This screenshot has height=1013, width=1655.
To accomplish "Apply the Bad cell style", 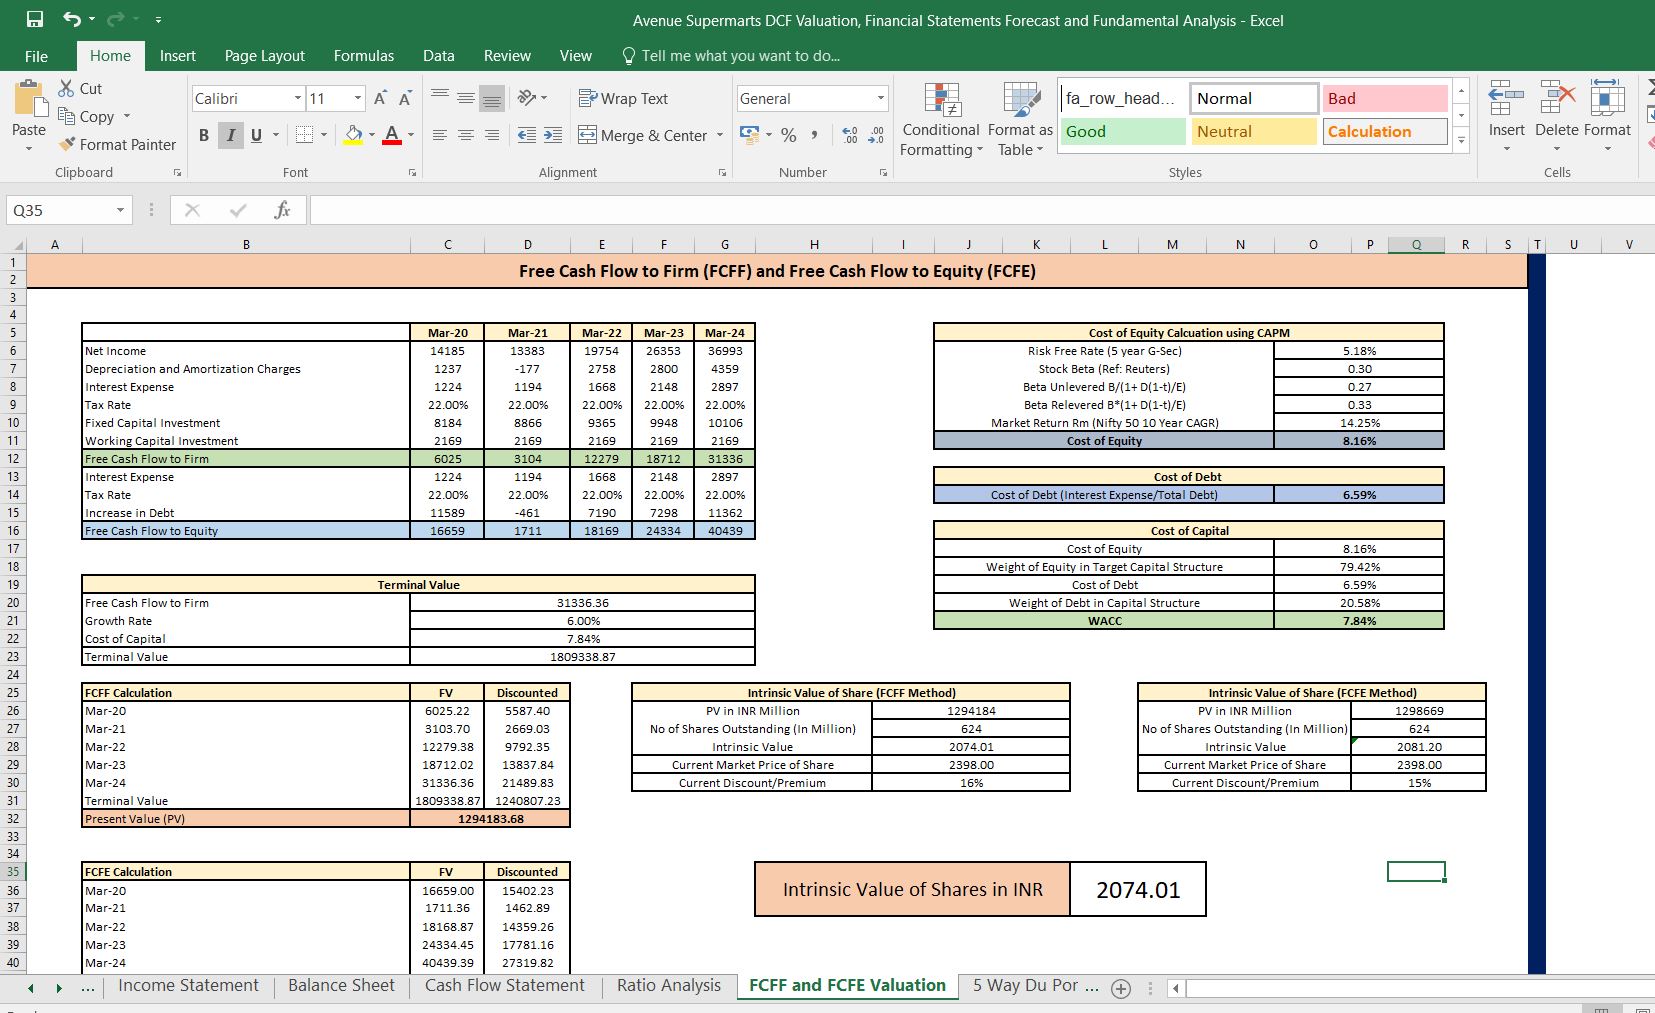I will pos(1385,98).
